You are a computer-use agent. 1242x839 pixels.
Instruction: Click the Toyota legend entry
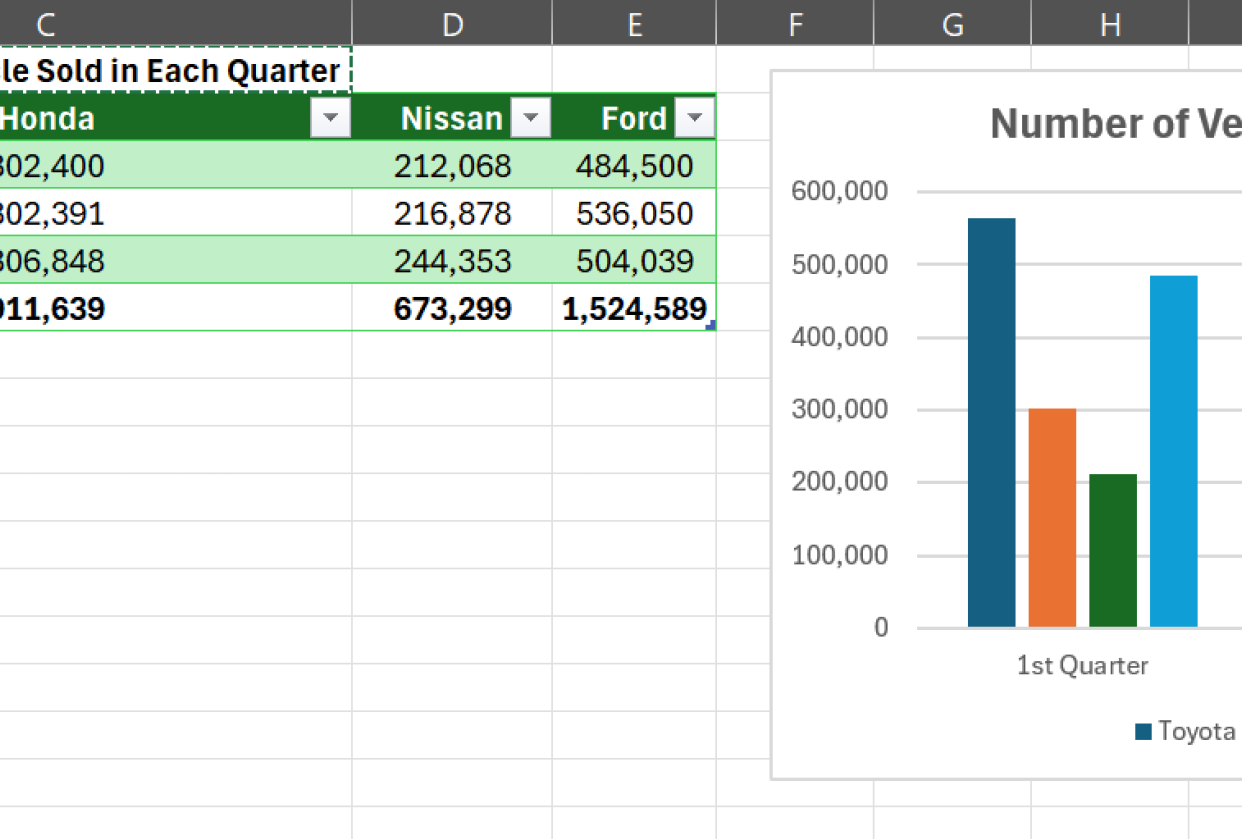[x=1186, y=731]
